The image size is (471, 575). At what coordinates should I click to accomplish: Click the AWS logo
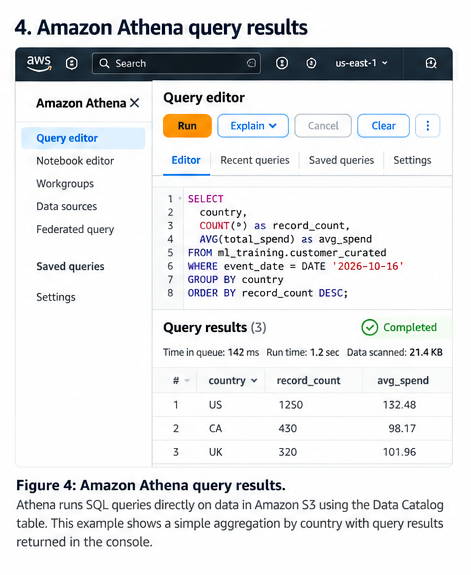39,63
